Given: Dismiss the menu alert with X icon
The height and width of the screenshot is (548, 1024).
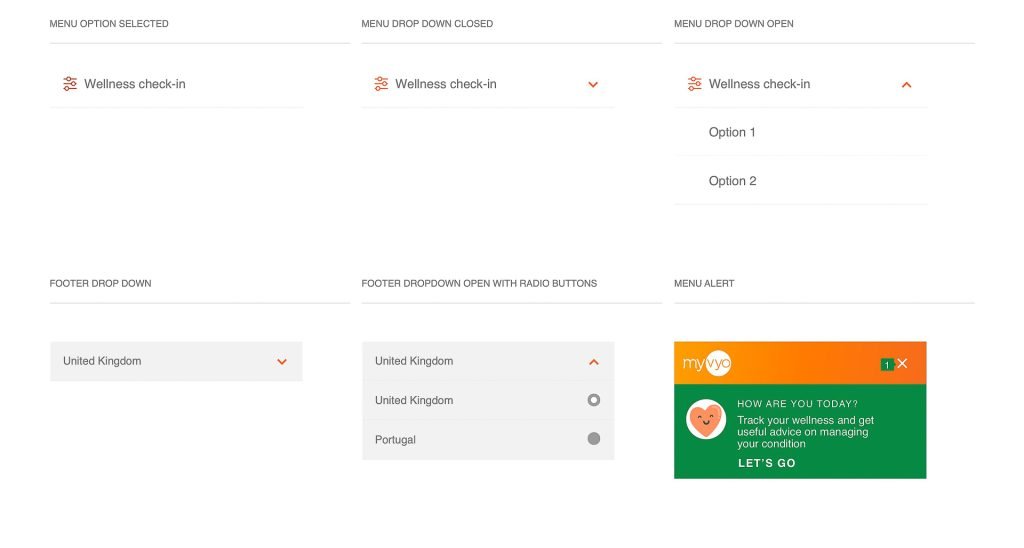Looking at the screenshot, I should tap(902, 363).
